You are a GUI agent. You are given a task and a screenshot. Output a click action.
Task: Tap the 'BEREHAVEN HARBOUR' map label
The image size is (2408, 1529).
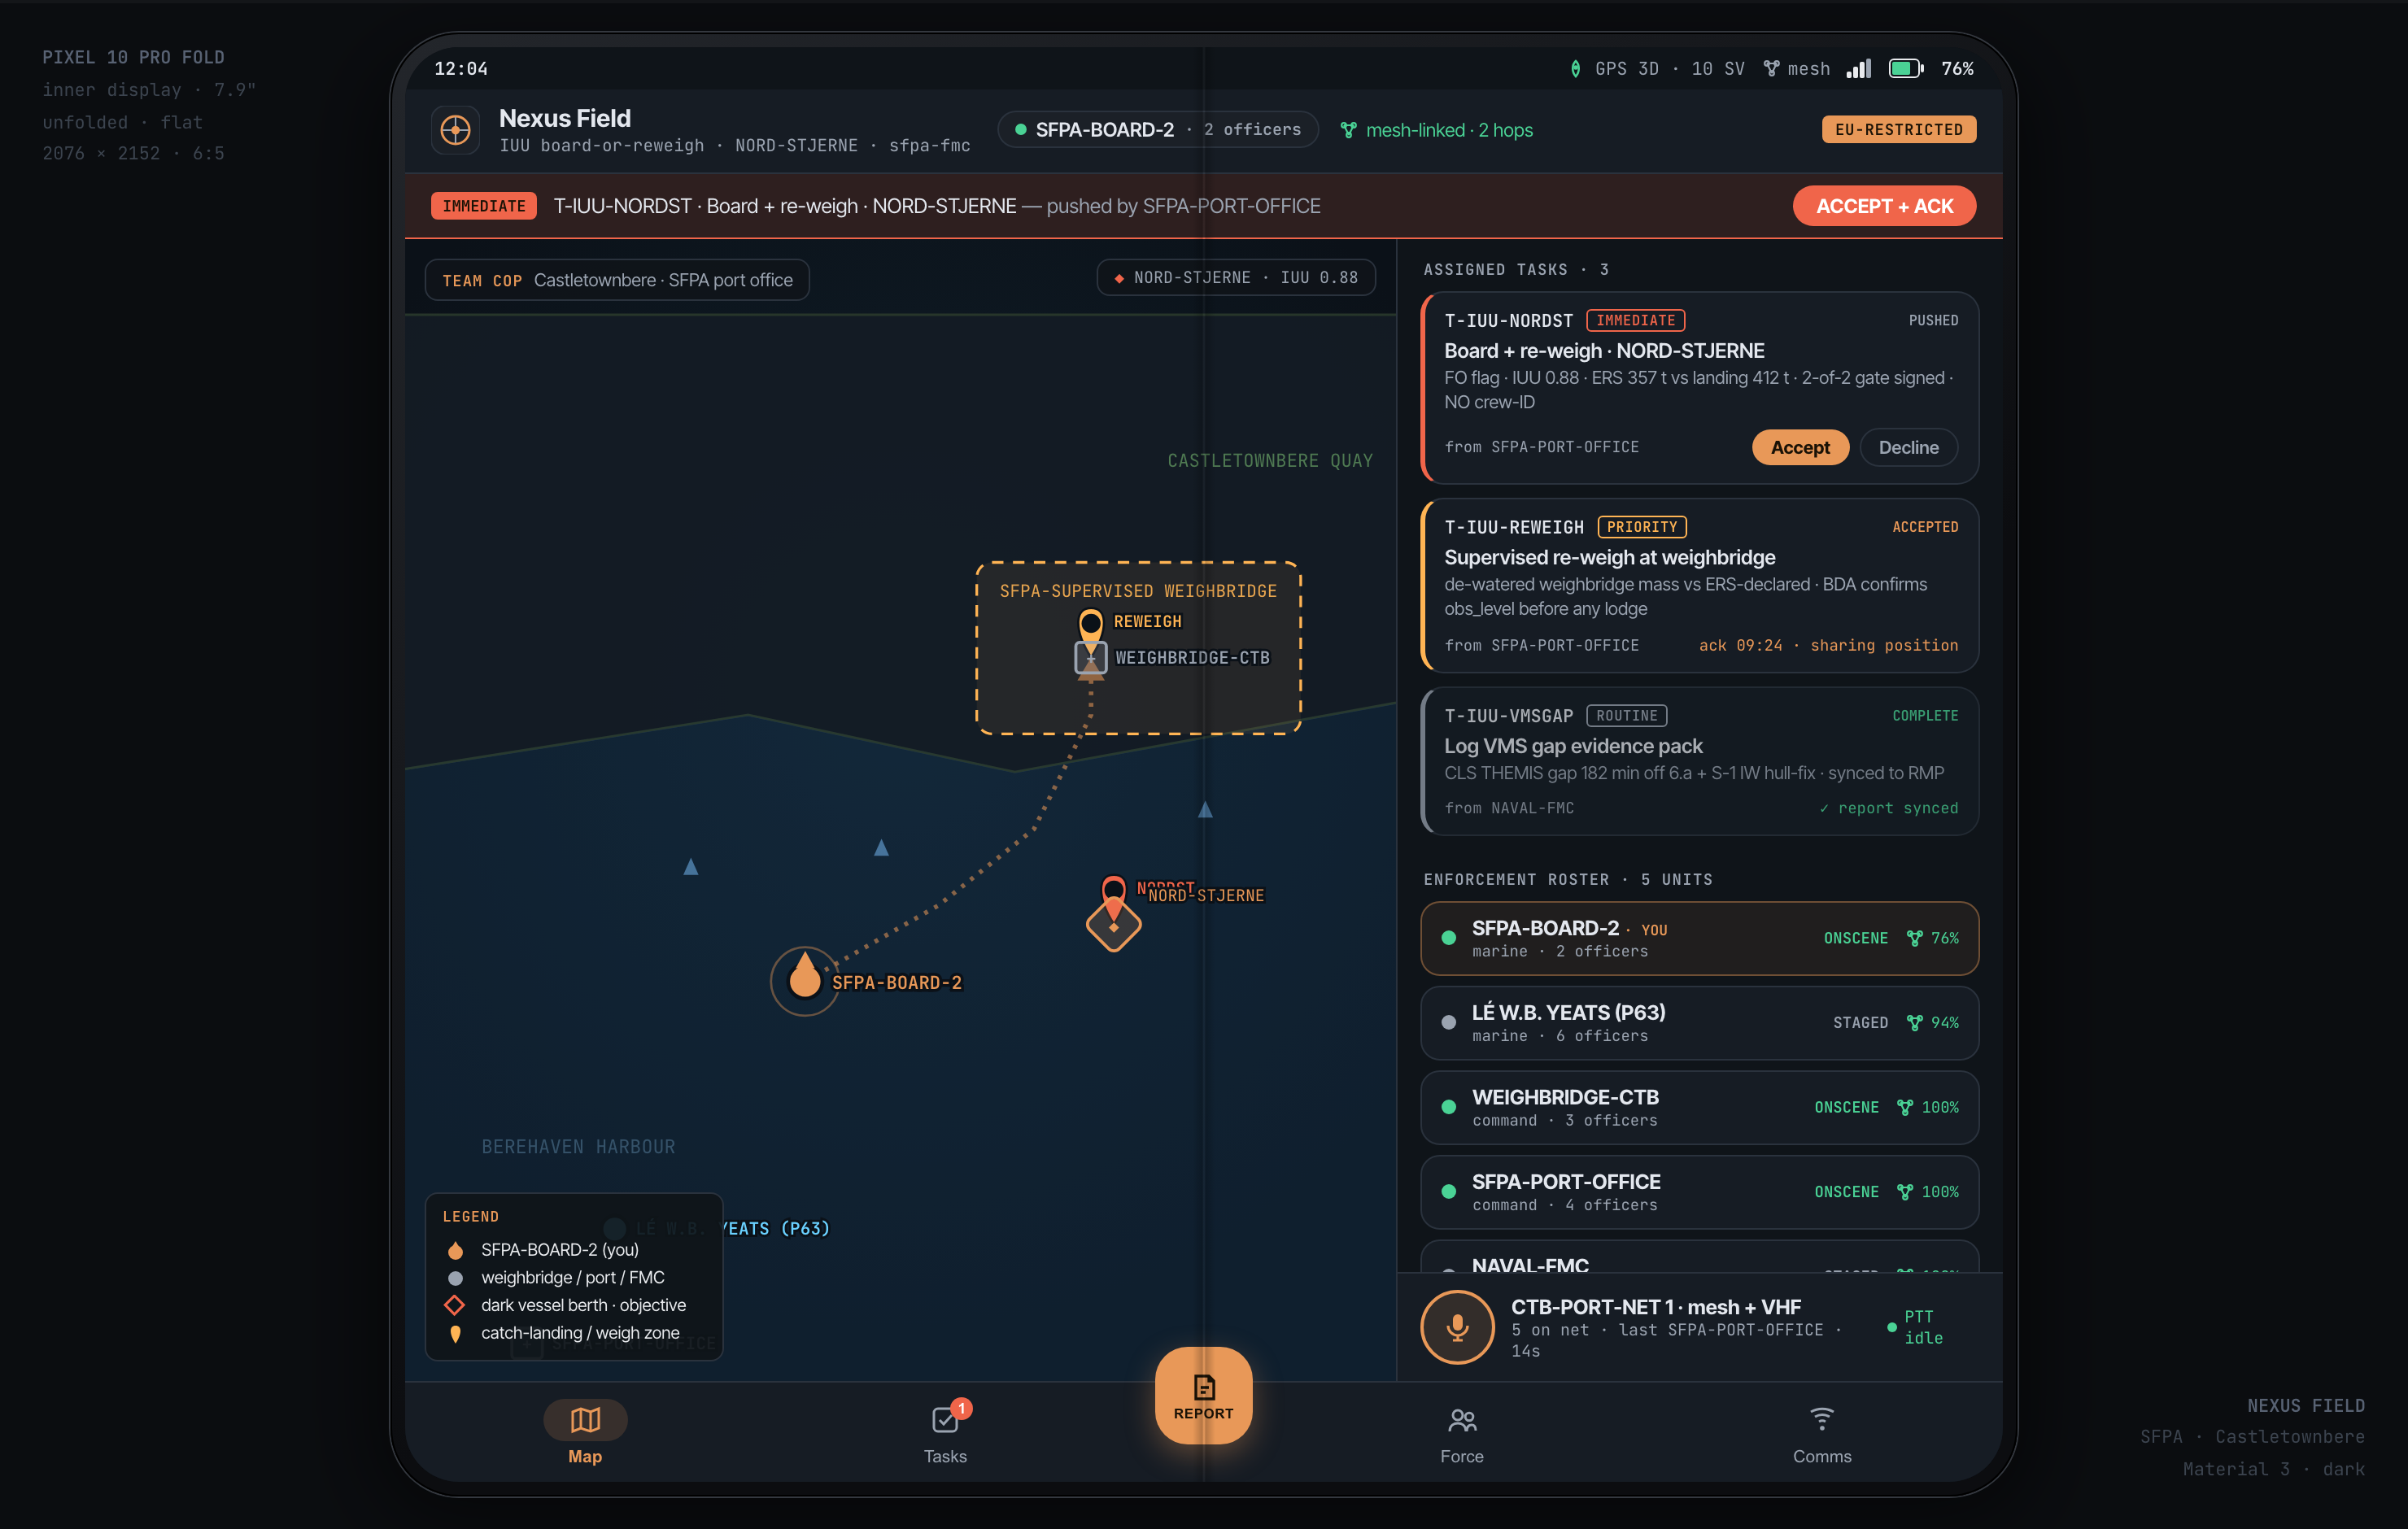tap(578, 1147)
